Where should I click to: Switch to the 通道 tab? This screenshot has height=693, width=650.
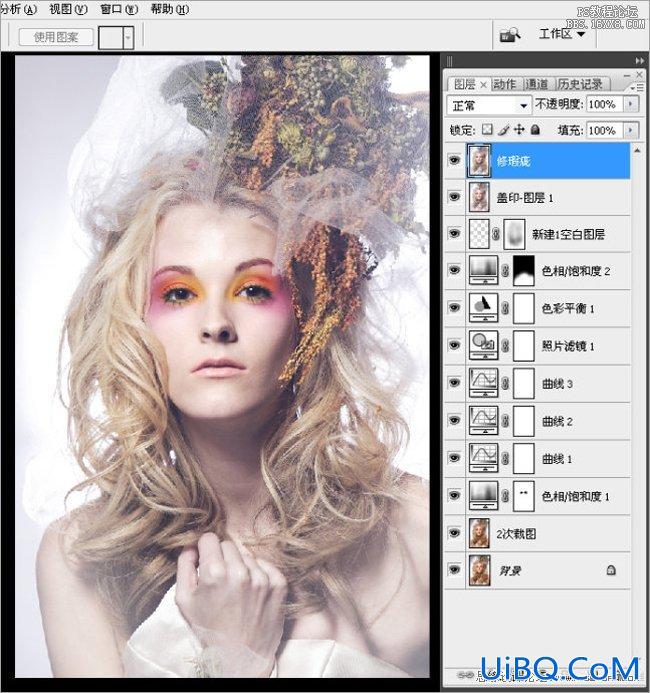coord(536,84)
